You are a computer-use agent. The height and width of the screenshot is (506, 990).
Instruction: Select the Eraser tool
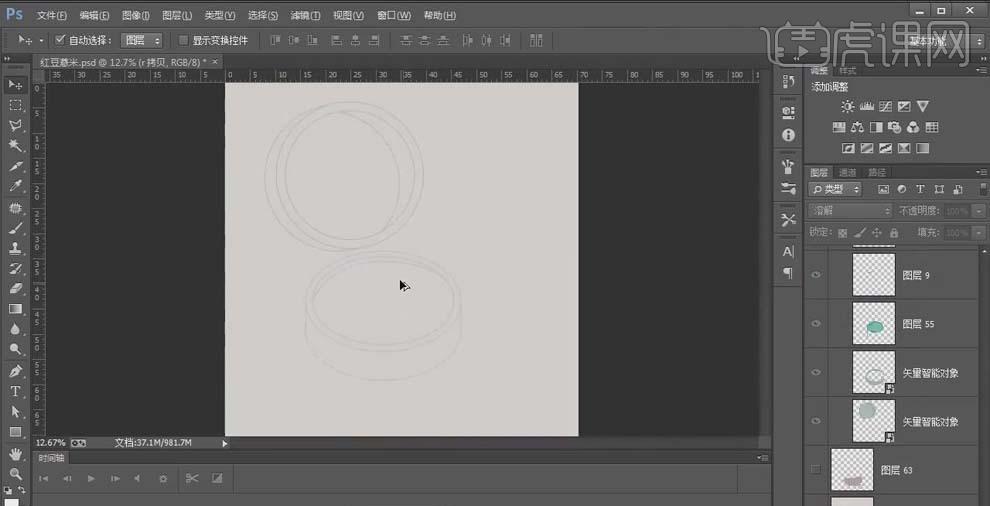(x=16, y=288)
